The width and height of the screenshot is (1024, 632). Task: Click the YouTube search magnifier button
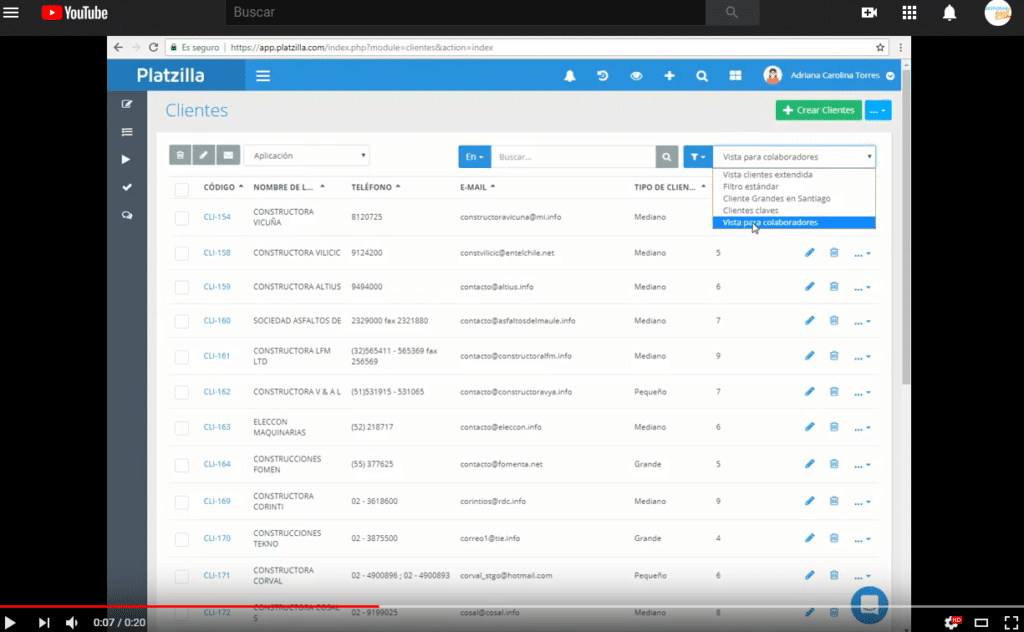click(732, 12)
